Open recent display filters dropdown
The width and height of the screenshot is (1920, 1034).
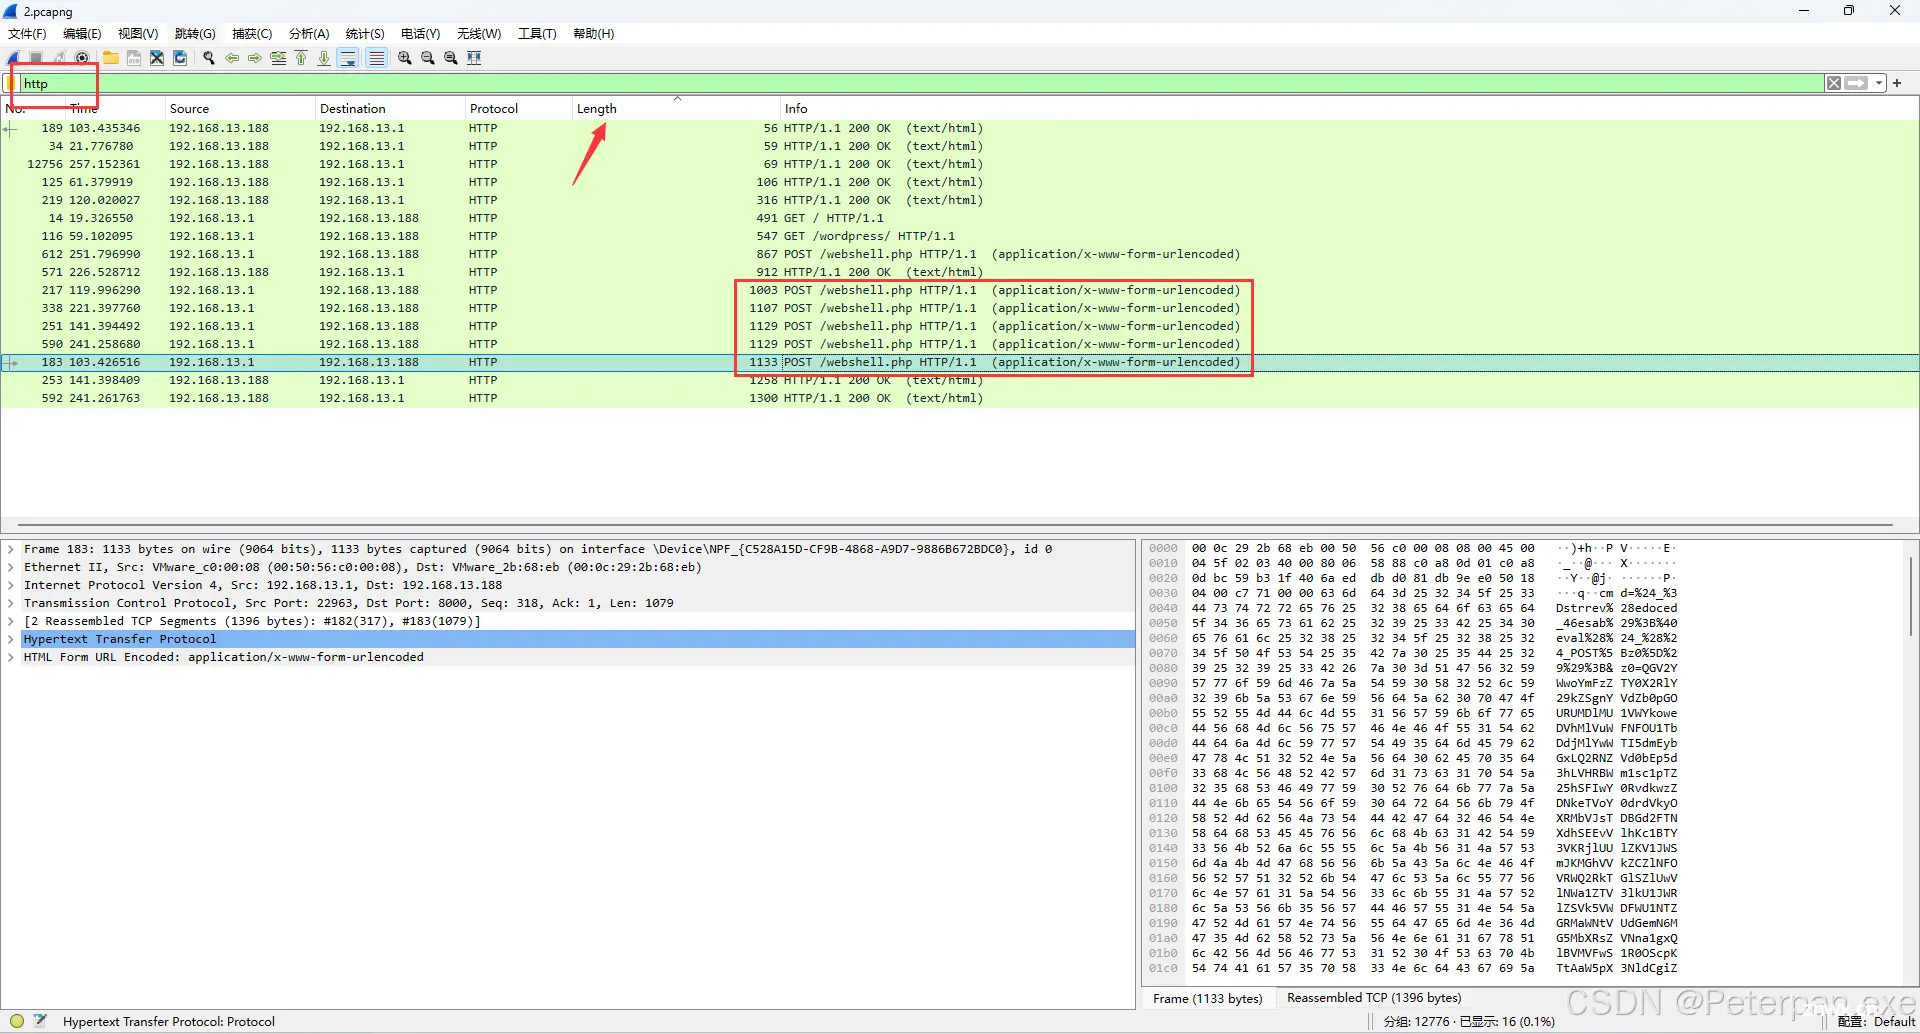pos(1880,83)
